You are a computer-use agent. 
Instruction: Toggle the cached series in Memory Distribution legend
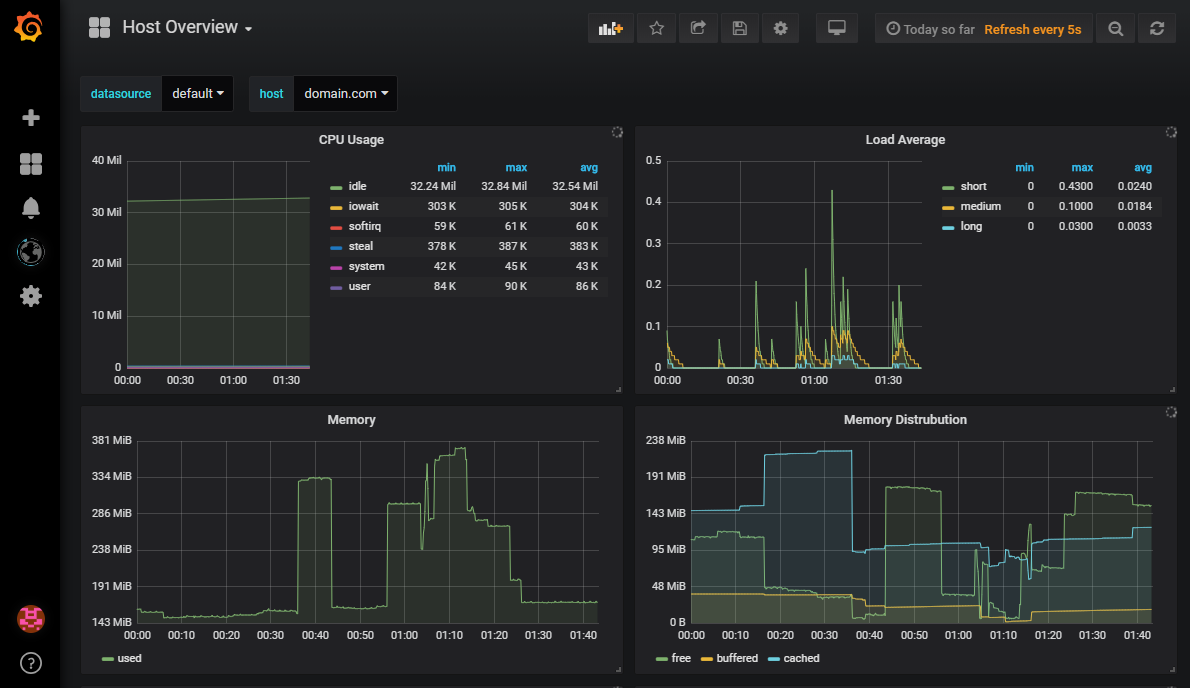pos(801,658)
